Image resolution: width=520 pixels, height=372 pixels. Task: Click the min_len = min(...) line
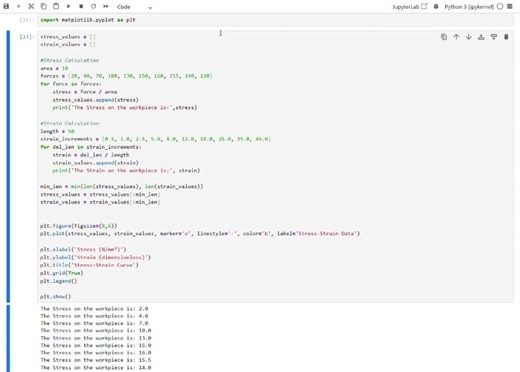pos(121,186)
